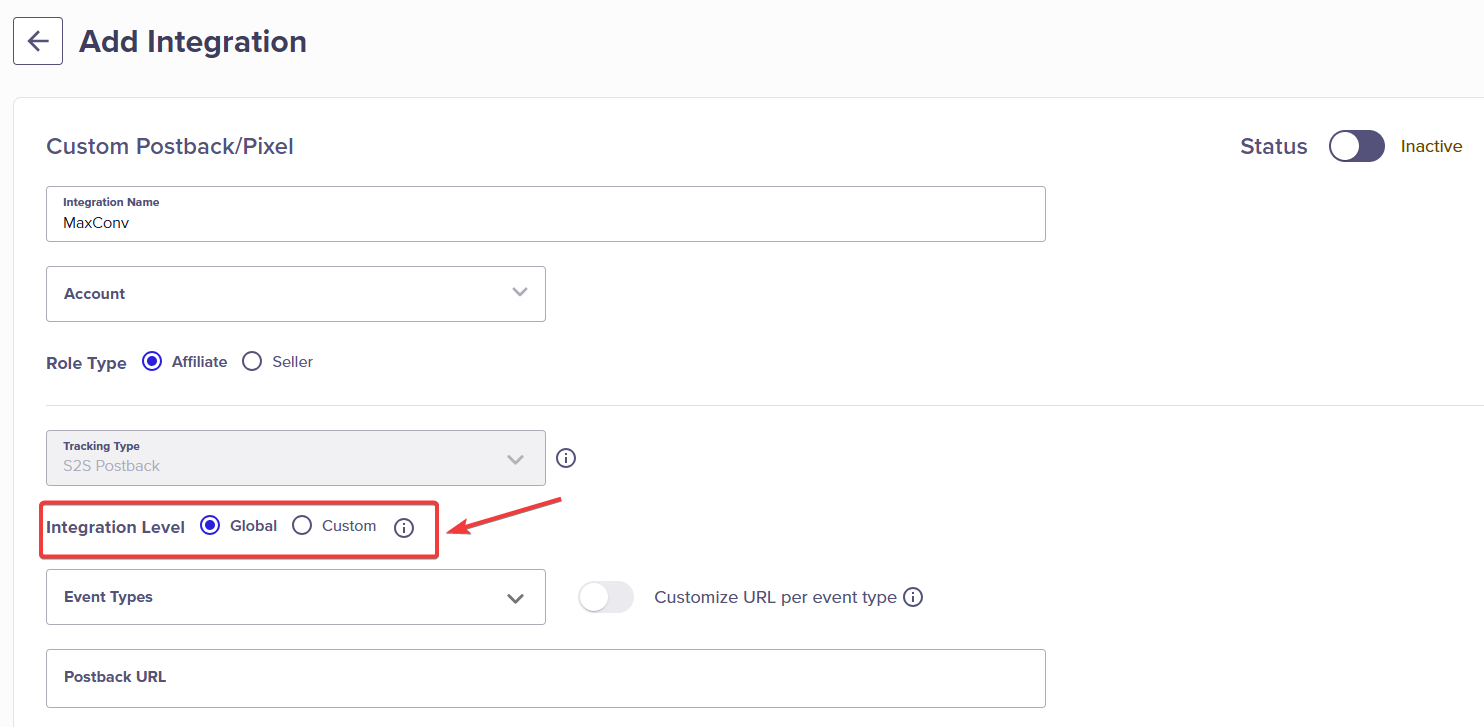1484x727 pixels.
Task: Show info for Customize URL per event type
Action: [912, 597]
